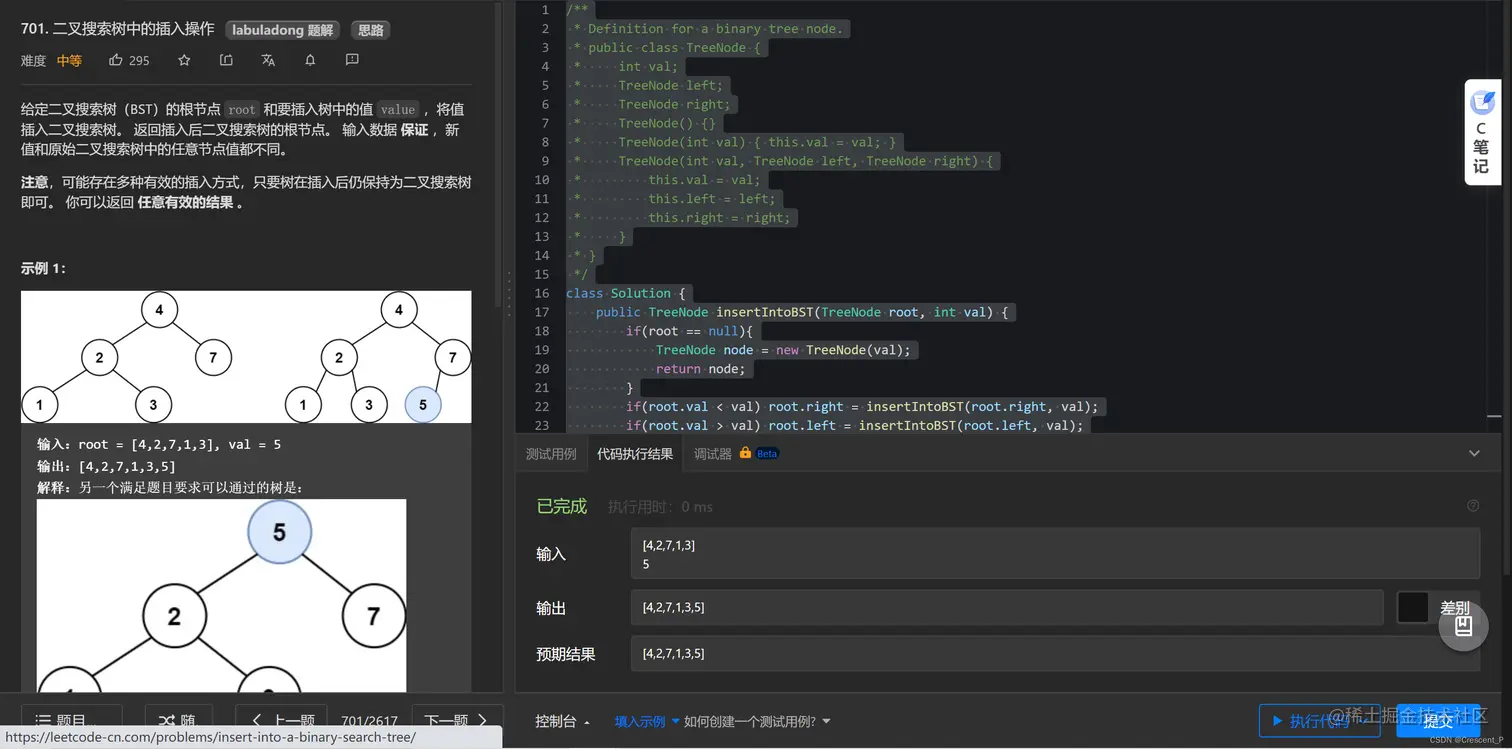Open the feedback comment icon
The width and height of the screenshot is (1512, 749).
[352, 60]
